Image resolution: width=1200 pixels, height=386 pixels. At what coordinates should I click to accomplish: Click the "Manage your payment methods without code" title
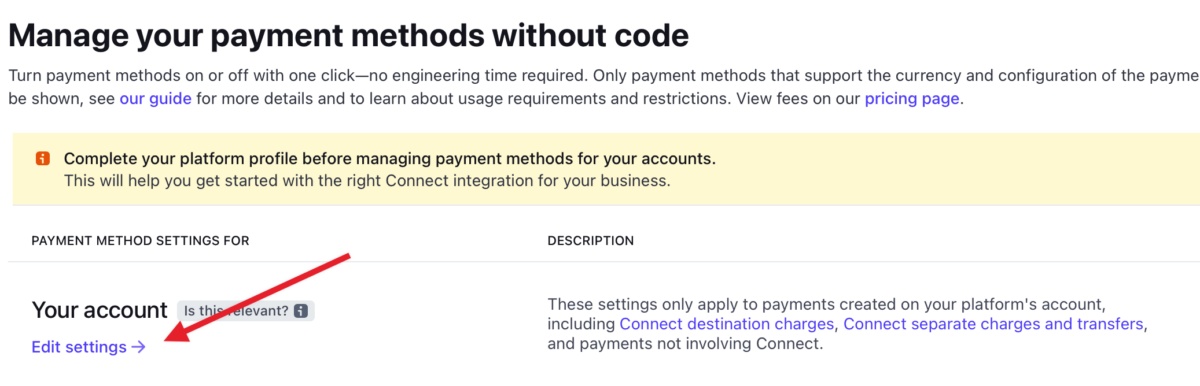click(x=348, y=36)
